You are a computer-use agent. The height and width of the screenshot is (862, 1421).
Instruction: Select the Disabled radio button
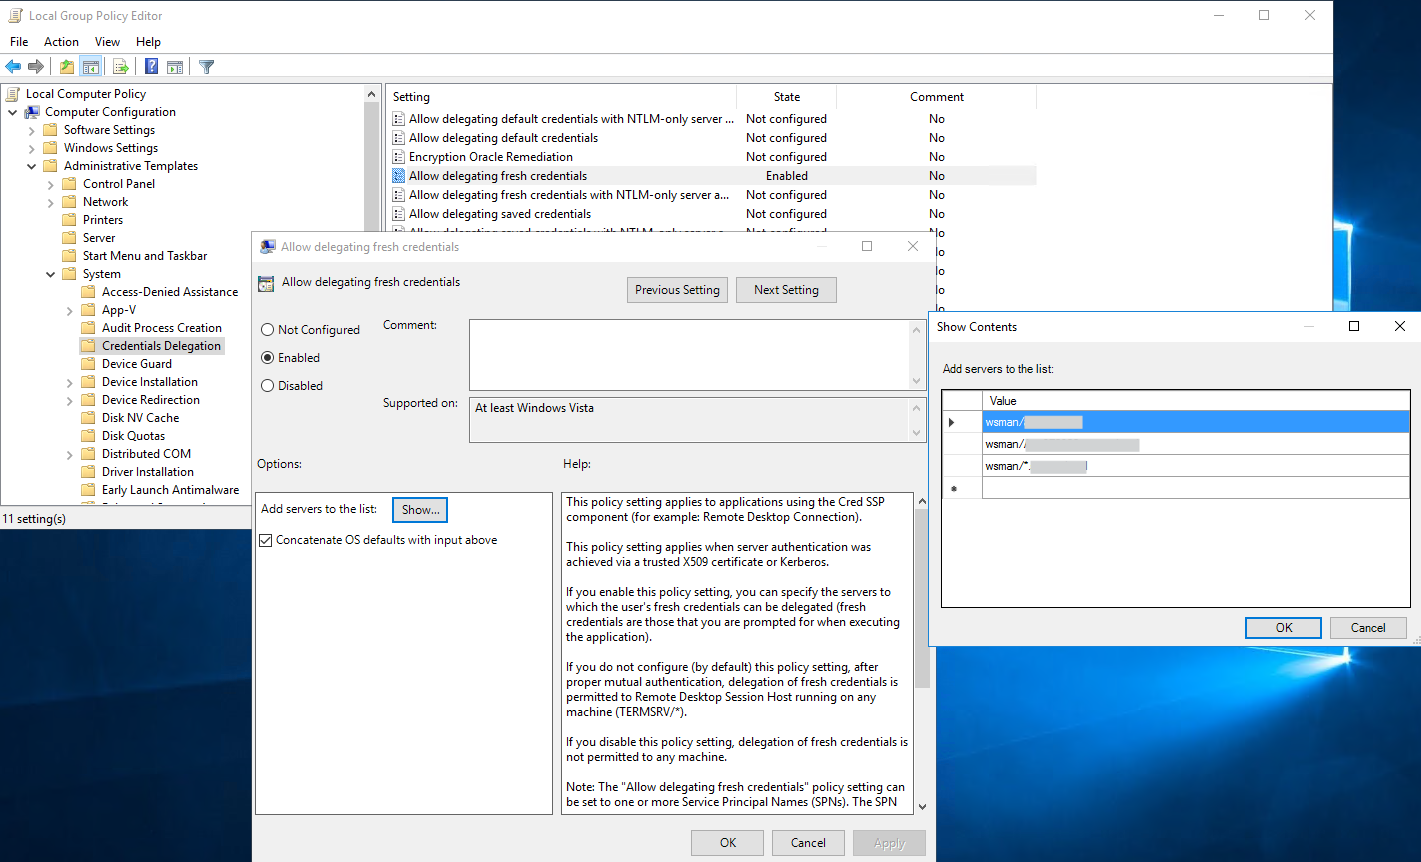267,386
